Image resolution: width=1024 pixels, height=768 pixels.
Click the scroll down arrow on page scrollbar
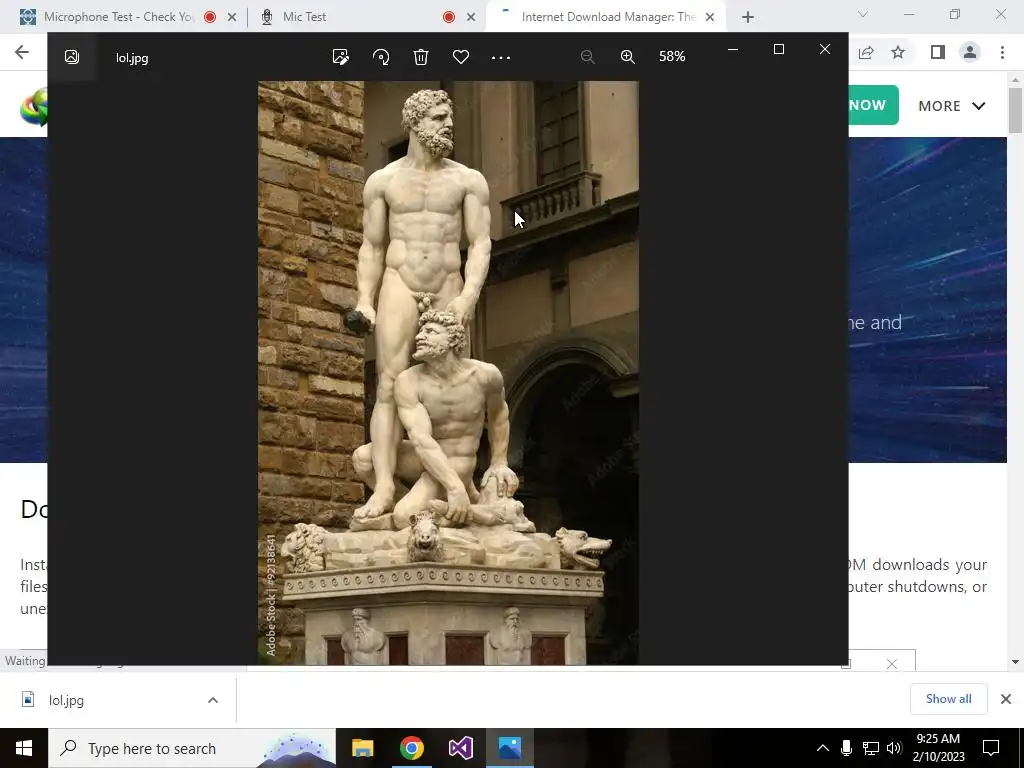click(1015, 662)
